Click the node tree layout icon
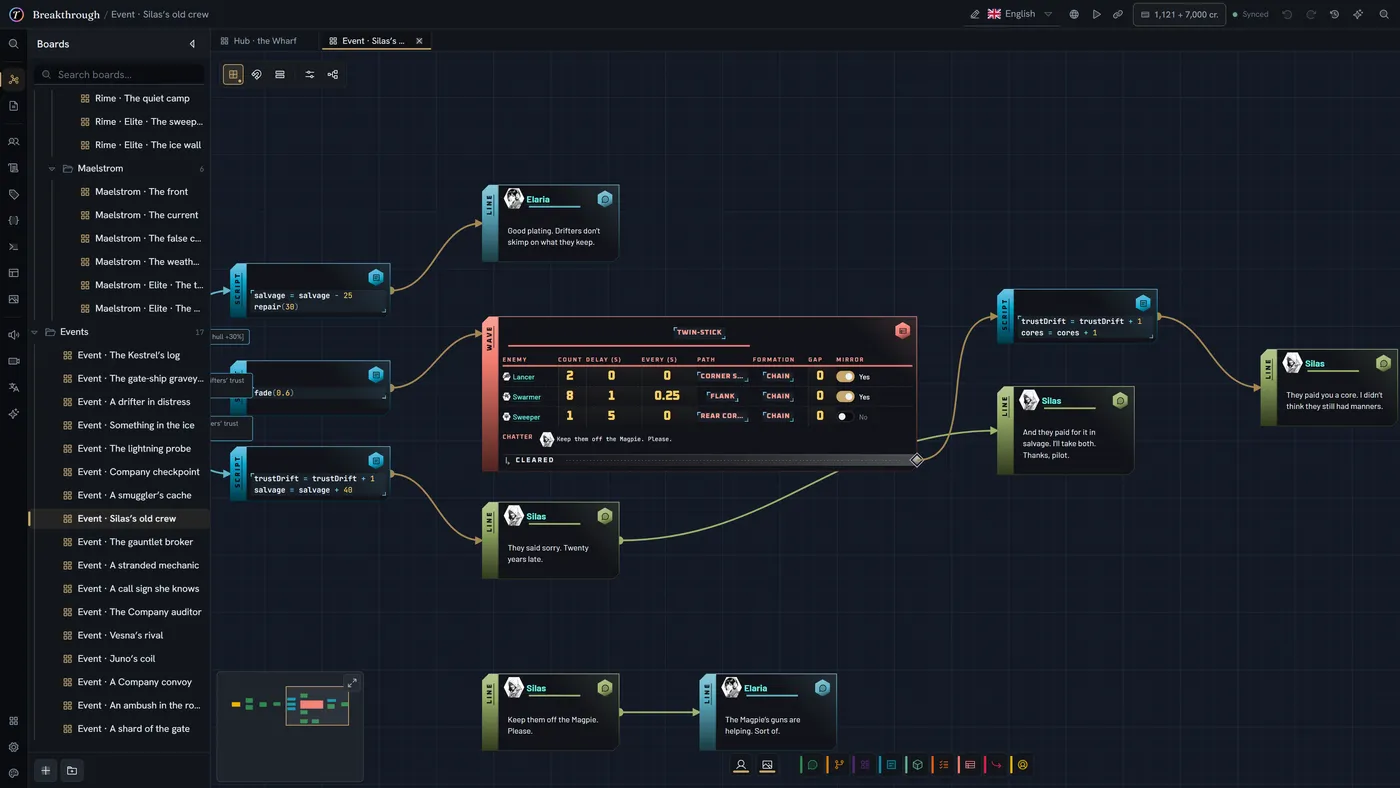Image resolution: width=1400 pixels, height=788 pixels. coord(333,74)
